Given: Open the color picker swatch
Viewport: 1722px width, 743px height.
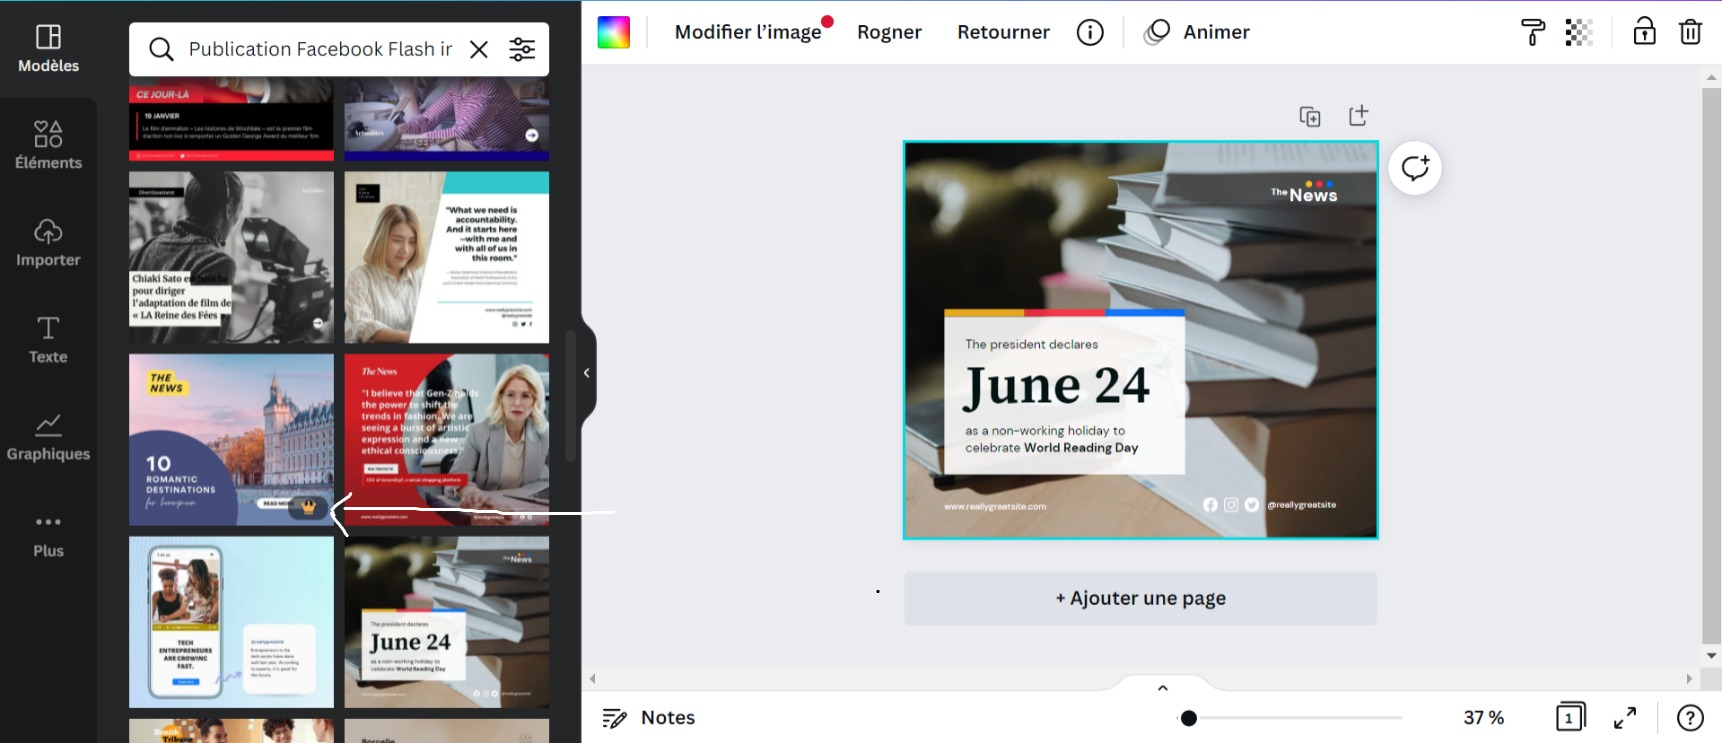Looking at the screenshot, I should tap(614, 32).
